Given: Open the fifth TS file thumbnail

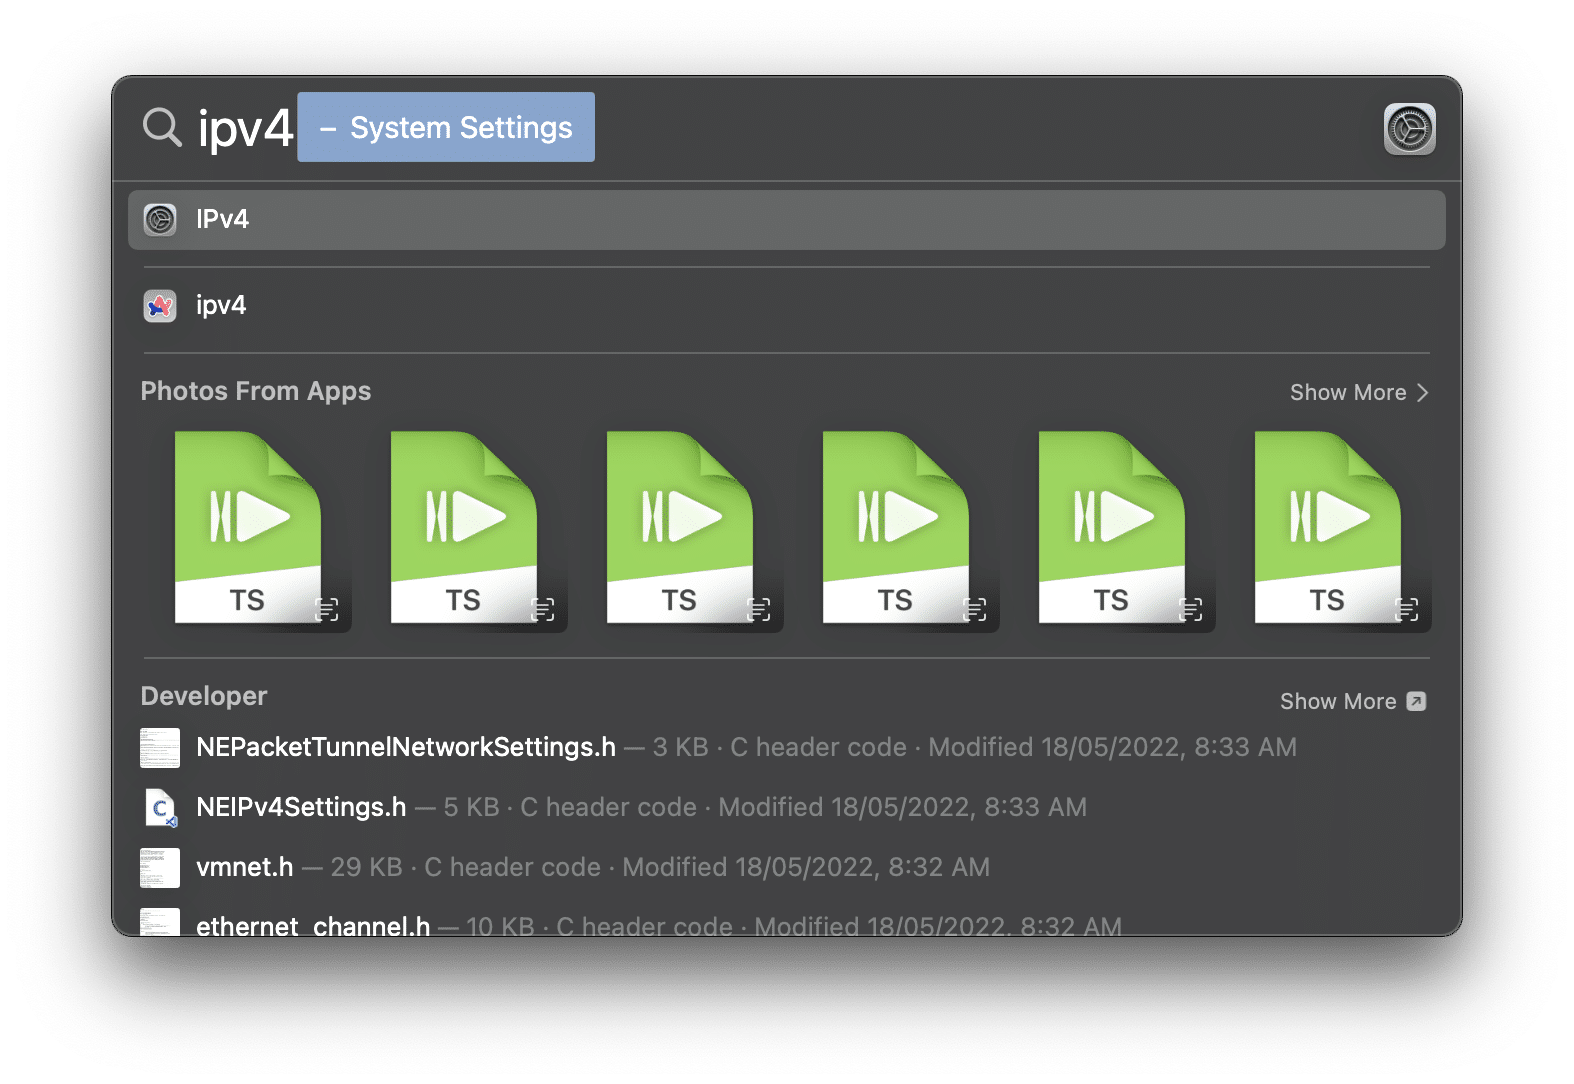Looking at the screenshot, I should coord(1112,528).
